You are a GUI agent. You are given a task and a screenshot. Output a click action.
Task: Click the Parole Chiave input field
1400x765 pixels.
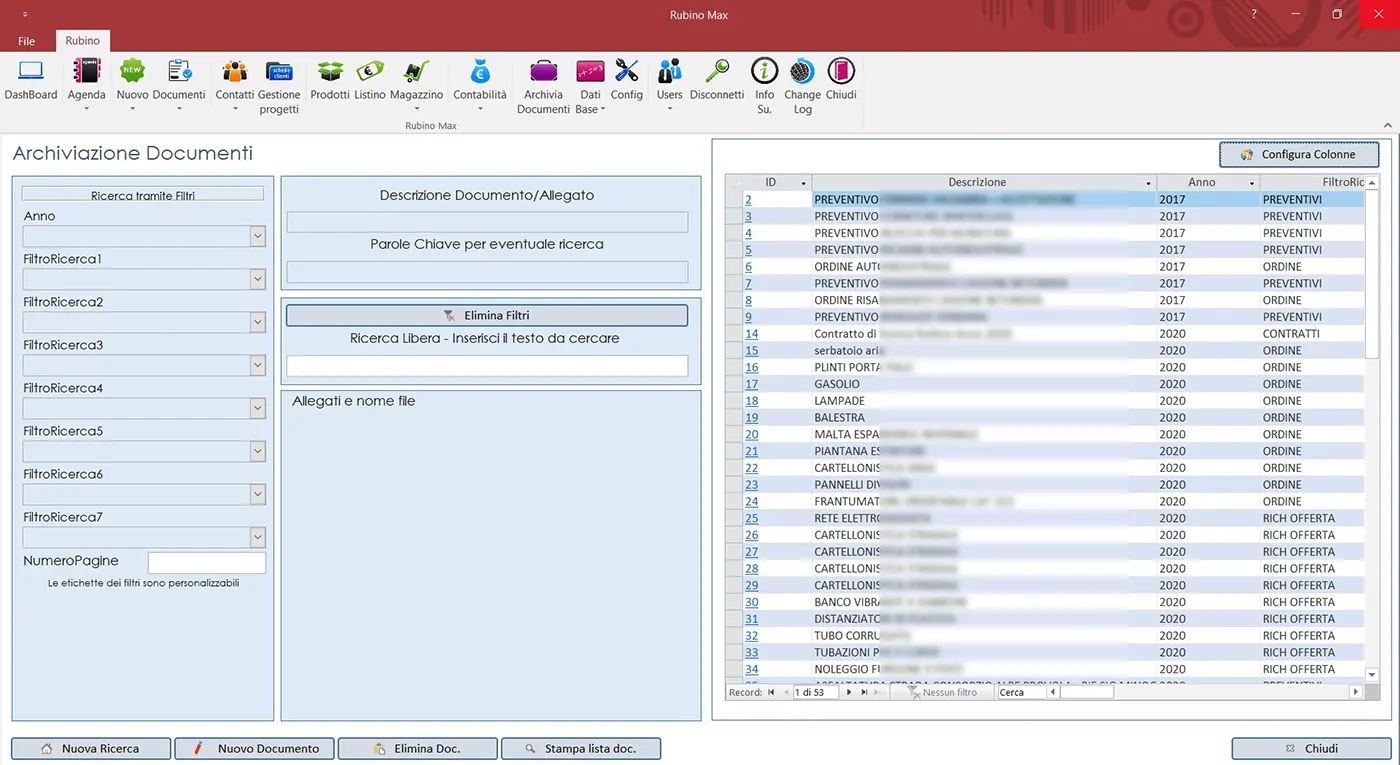point(487,271)
